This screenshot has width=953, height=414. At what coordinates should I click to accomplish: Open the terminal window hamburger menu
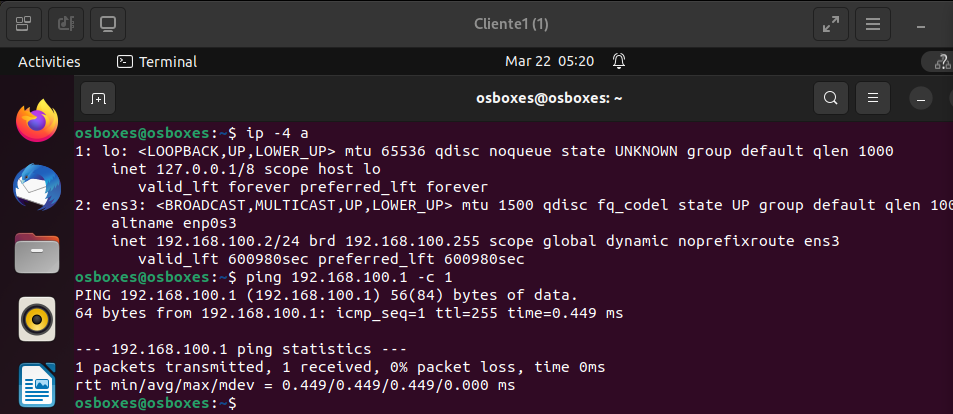[x=873, y=98]
